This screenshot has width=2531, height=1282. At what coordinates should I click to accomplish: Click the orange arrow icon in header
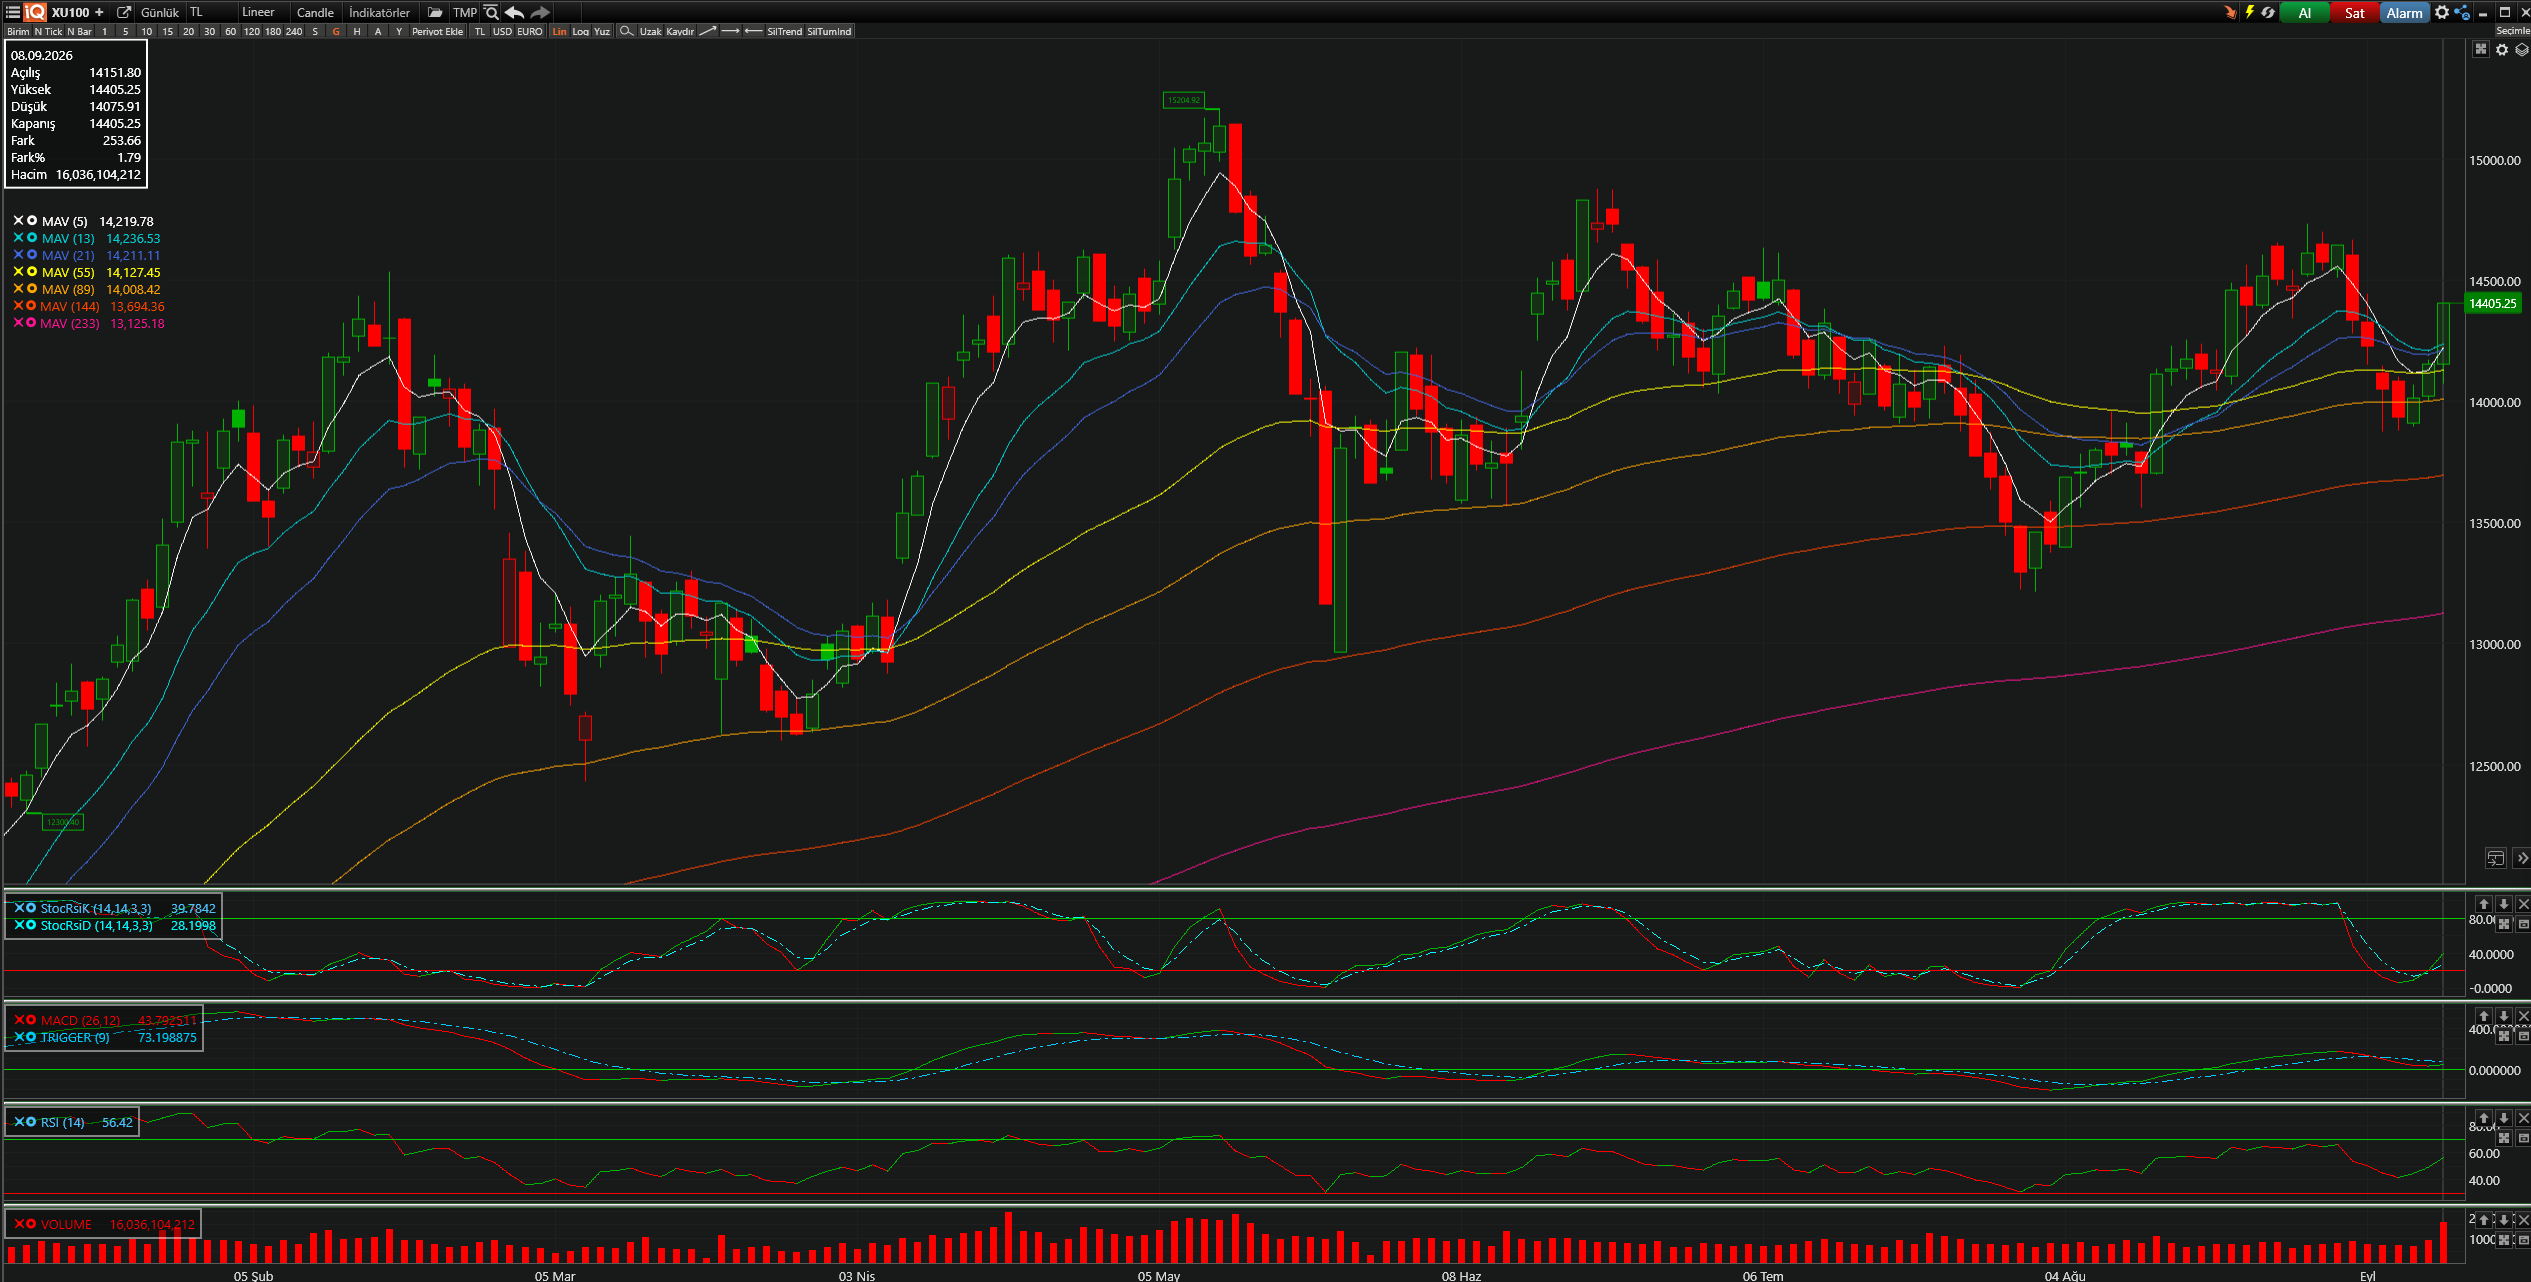[x=2230, y=12]
